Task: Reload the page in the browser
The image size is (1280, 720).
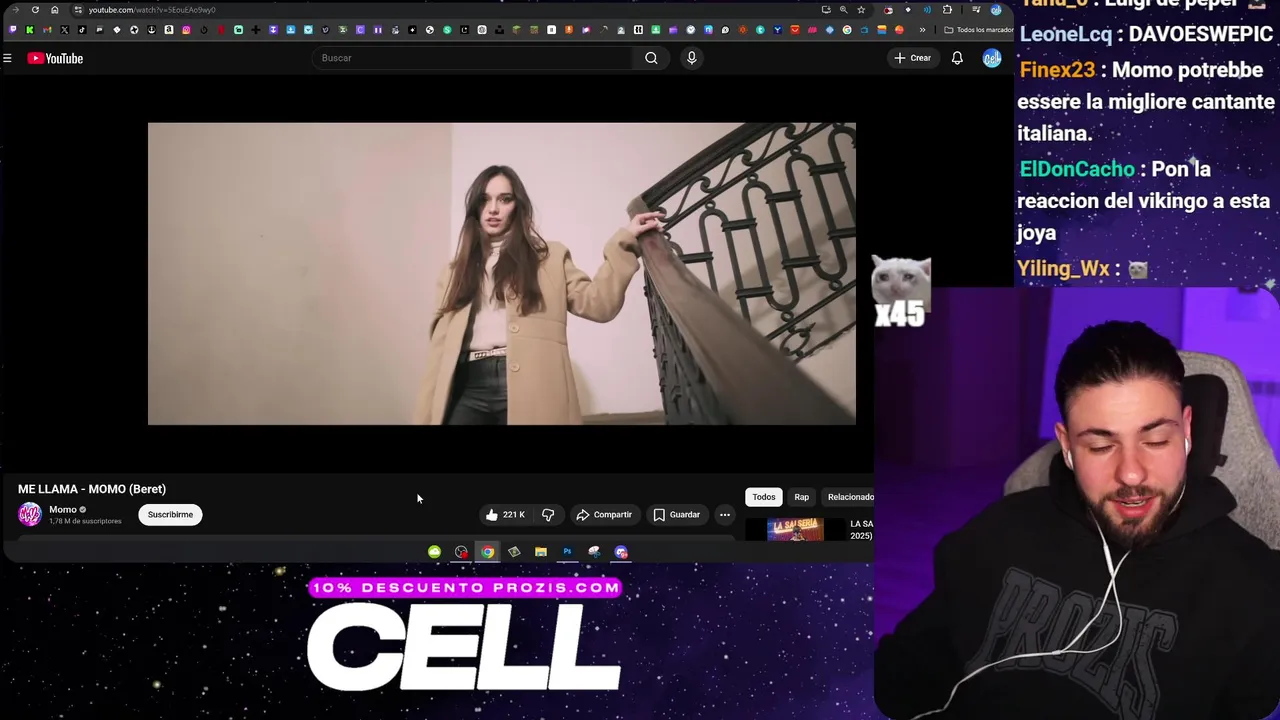Action: (35, 10)
